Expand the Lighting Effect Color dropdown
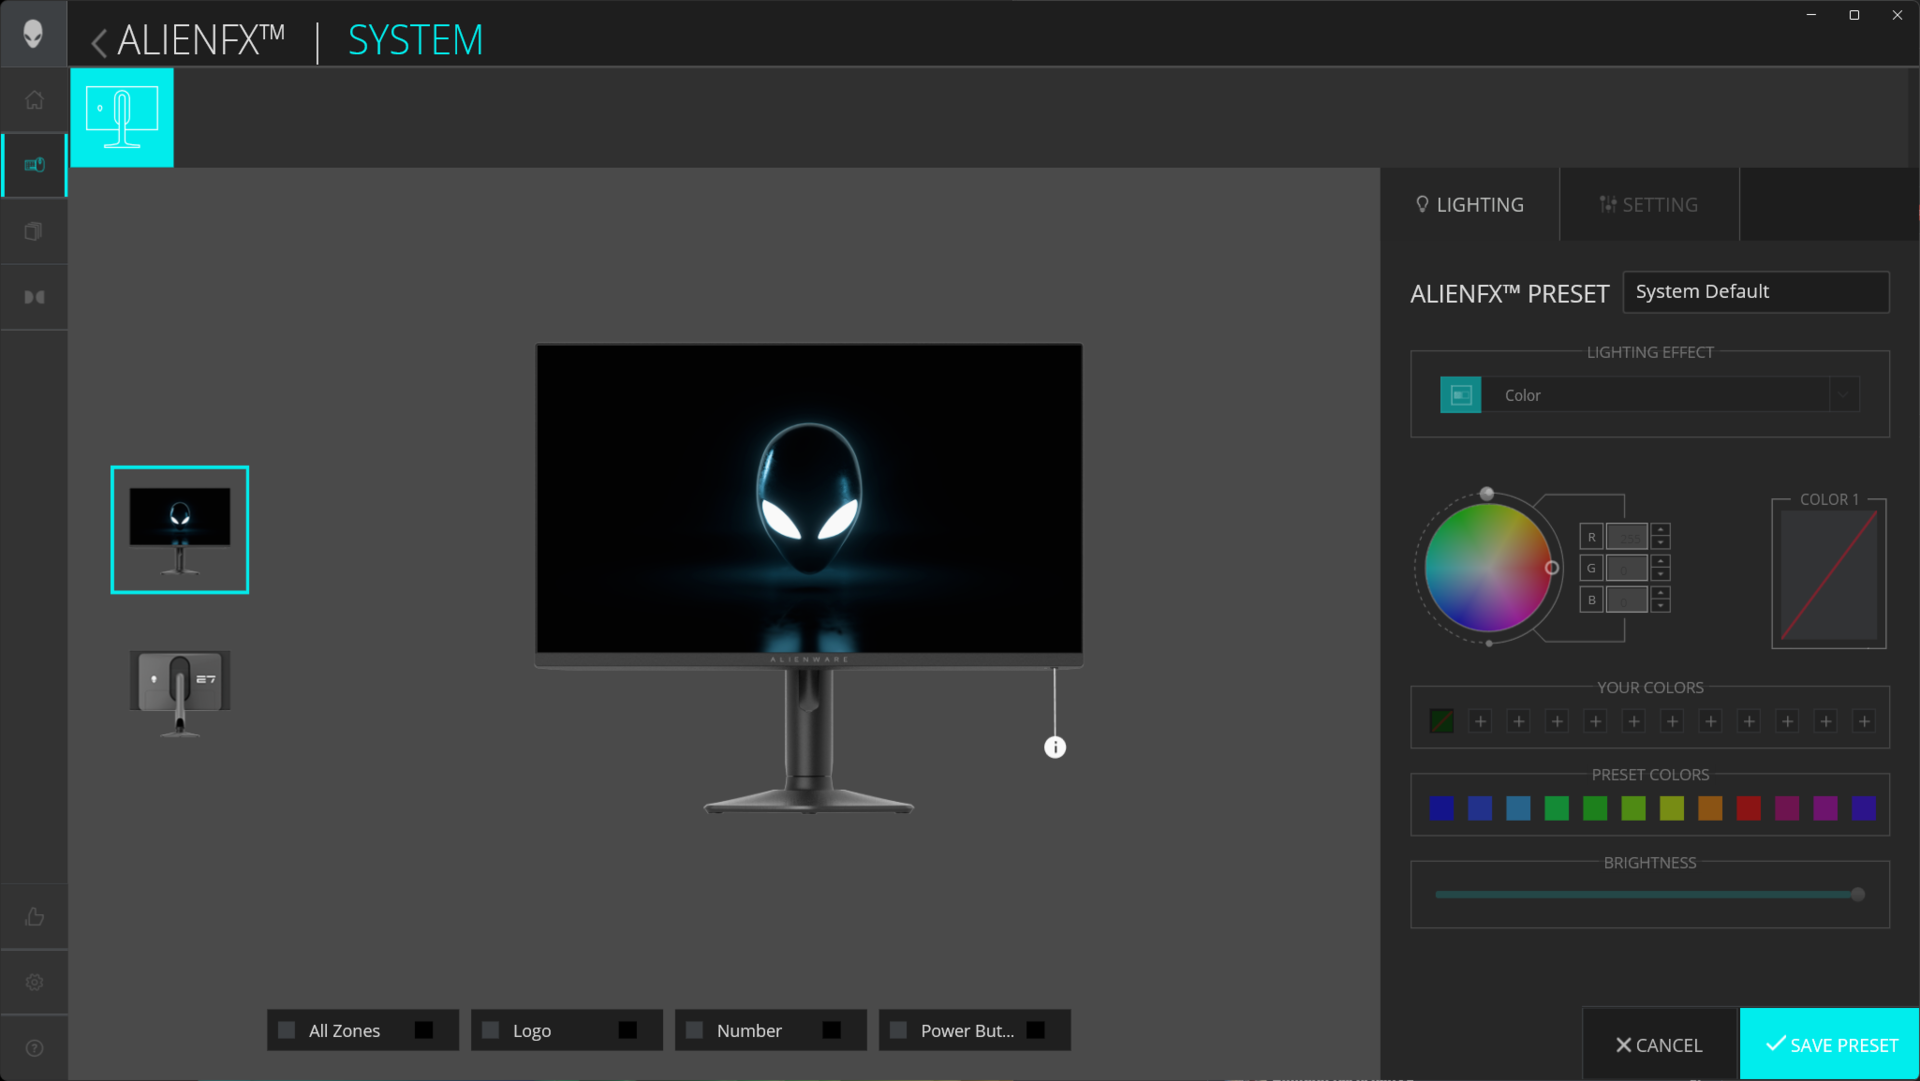The height and width of the screenshot is (1081, 1920). [x=1843, y=395]
